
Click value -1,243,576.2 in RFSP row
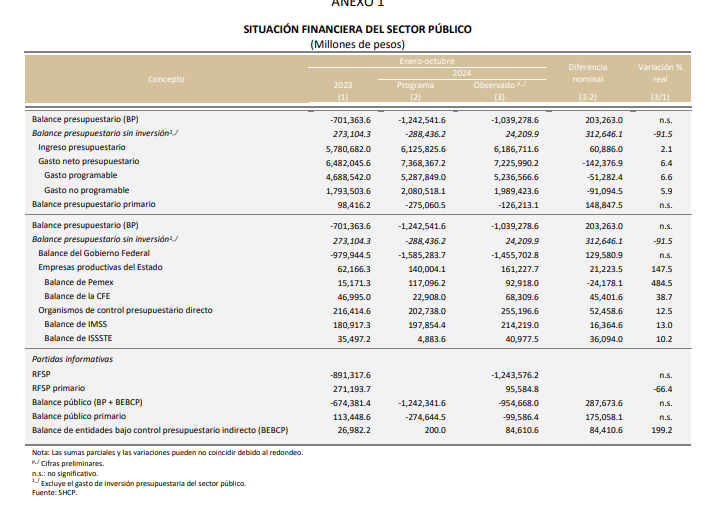click(515, 375)
